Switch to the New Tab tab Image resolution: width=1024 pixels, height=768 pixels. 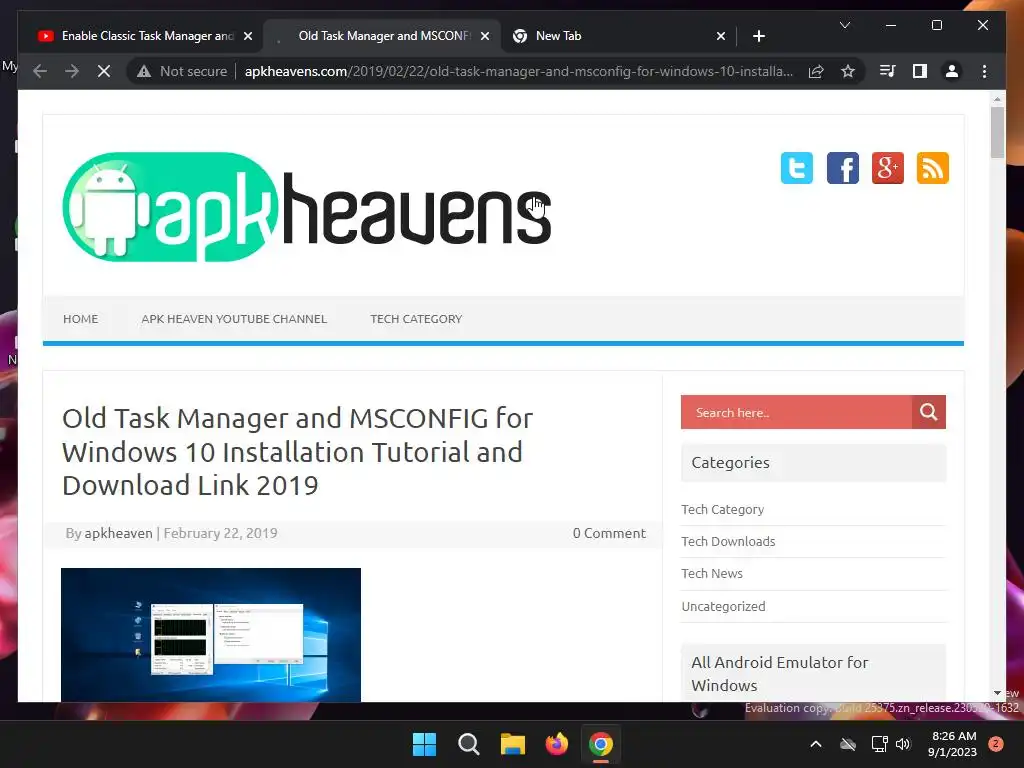[618, 36]
